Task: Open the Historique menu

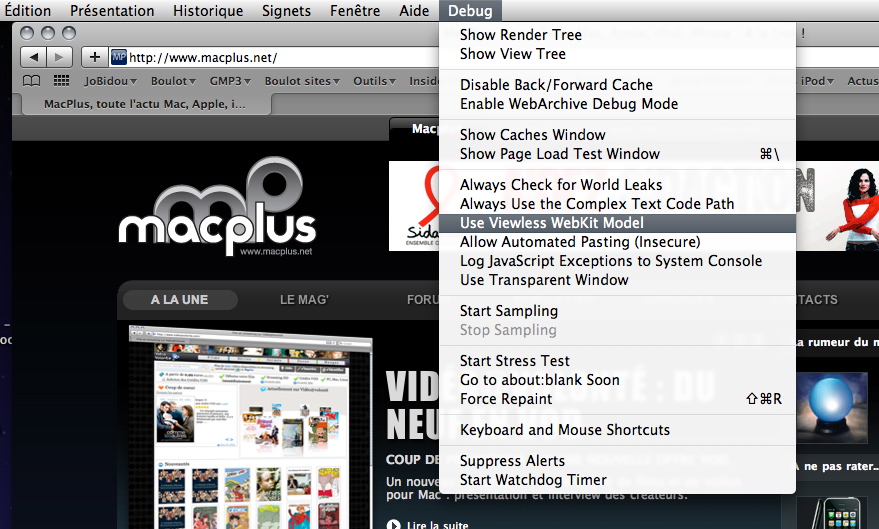Action: (x=208, y=11)
